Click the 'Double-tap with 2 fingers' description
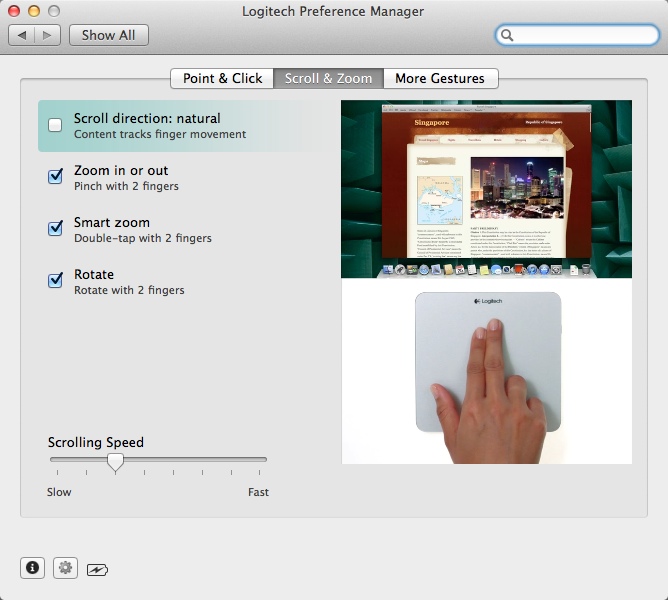 click(143, 238)
